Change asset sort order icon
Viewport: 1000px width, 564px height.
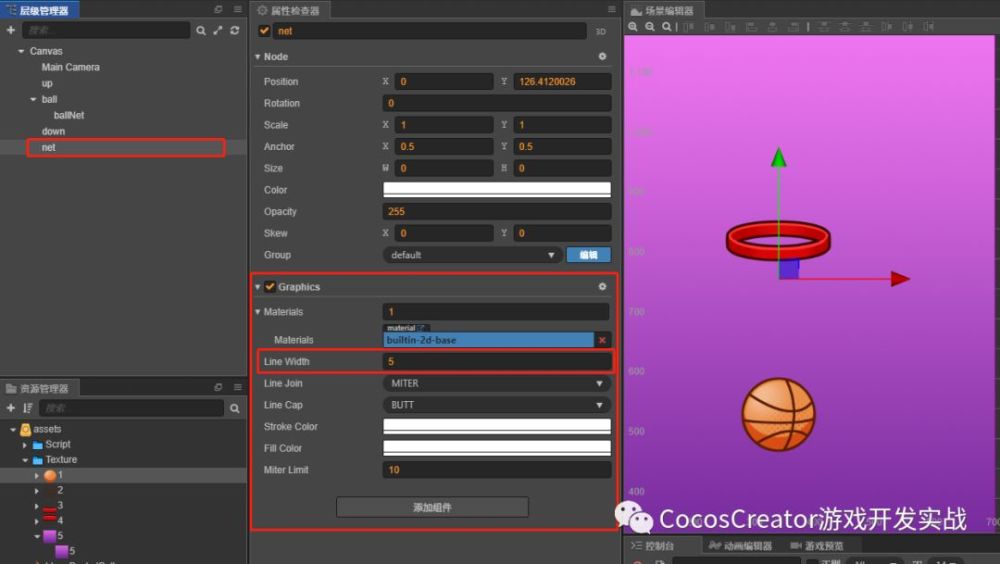coord(27,408)
